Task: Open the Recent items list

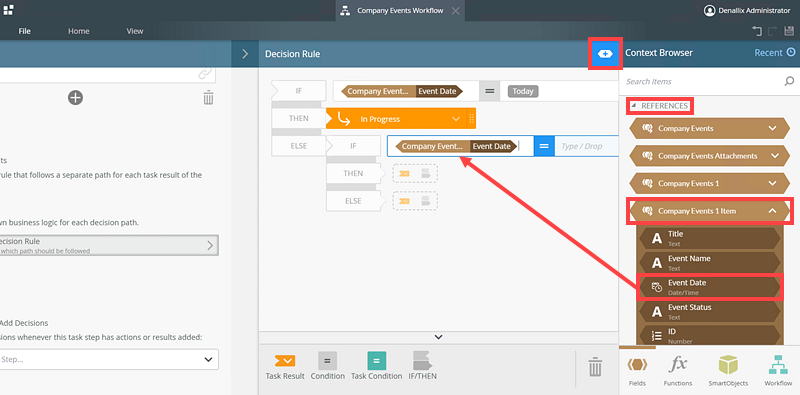Action: click(x=774, y=53)
